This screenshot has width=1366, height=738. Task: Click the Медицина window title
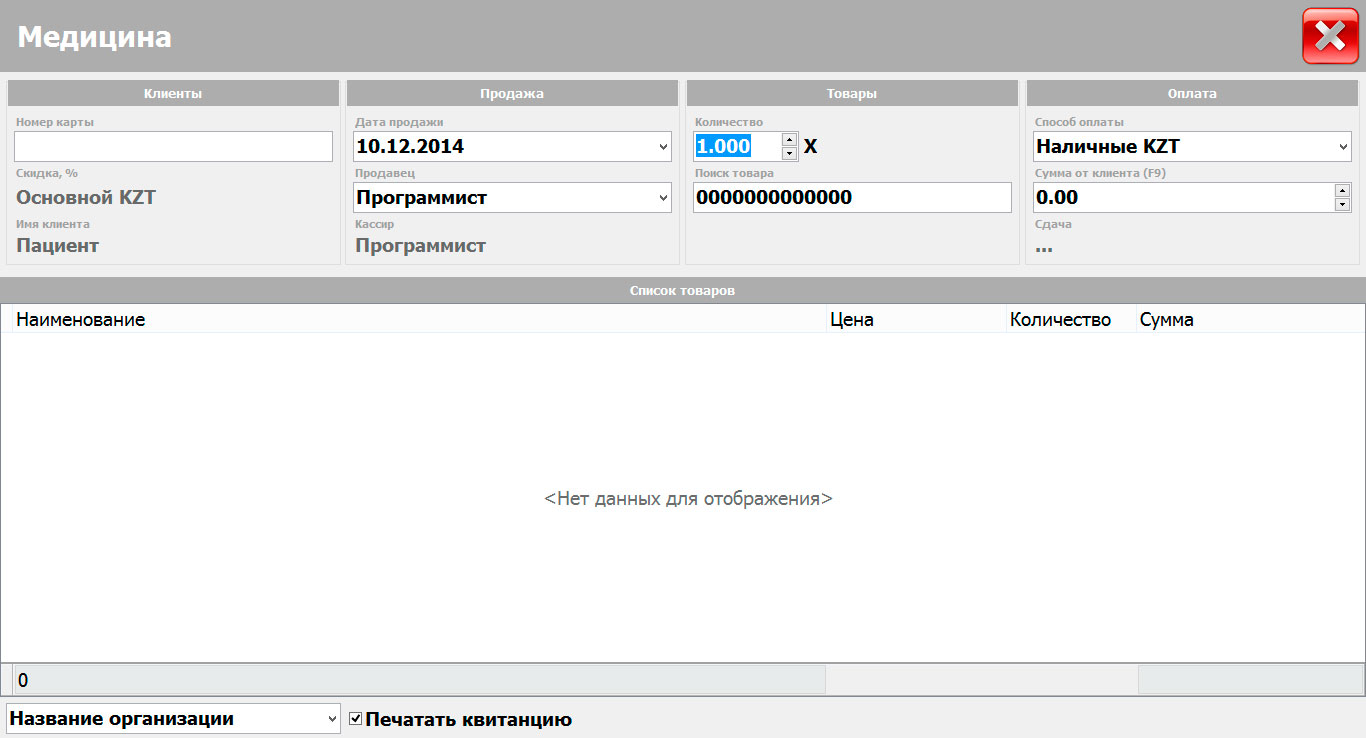coord(95,37)
